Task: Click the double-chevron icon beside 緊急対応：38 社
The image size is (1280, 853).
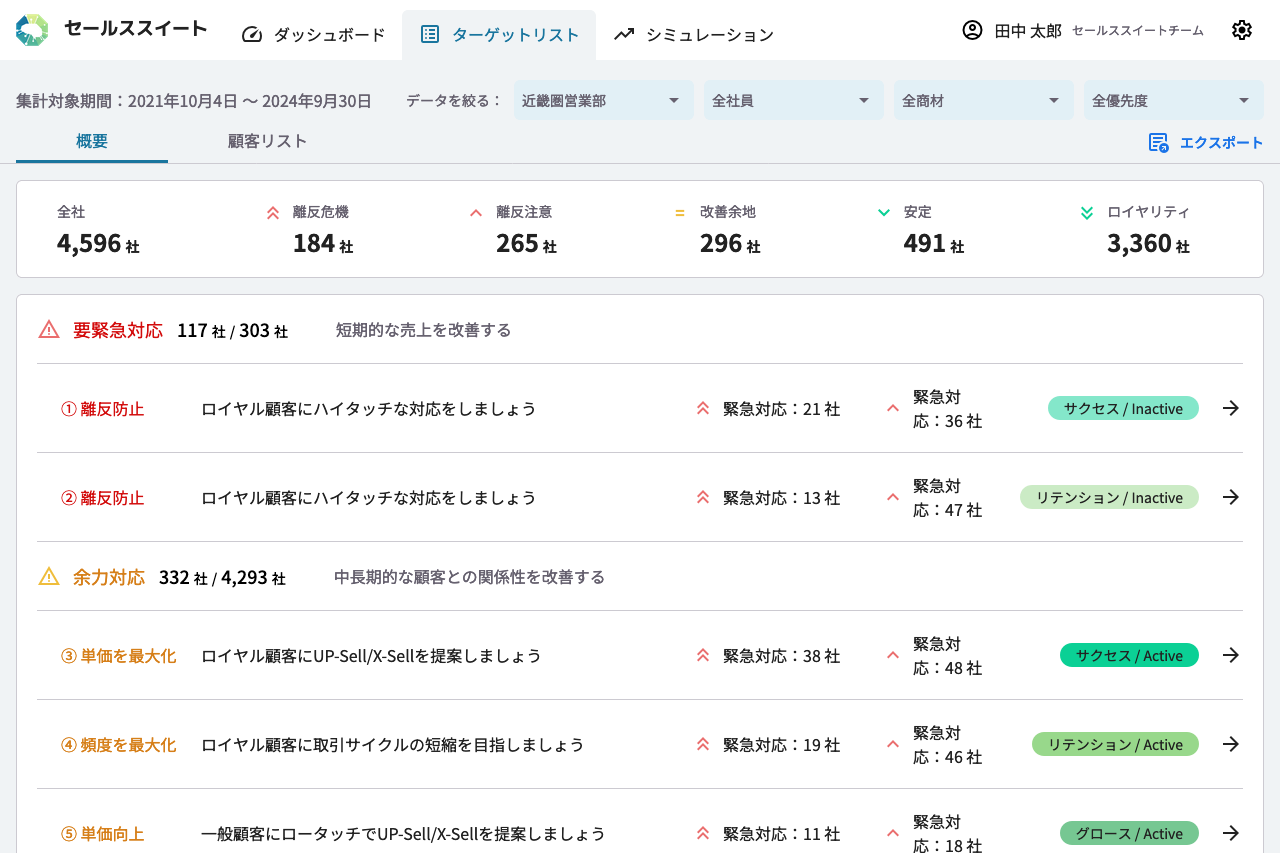Action: 703,655
